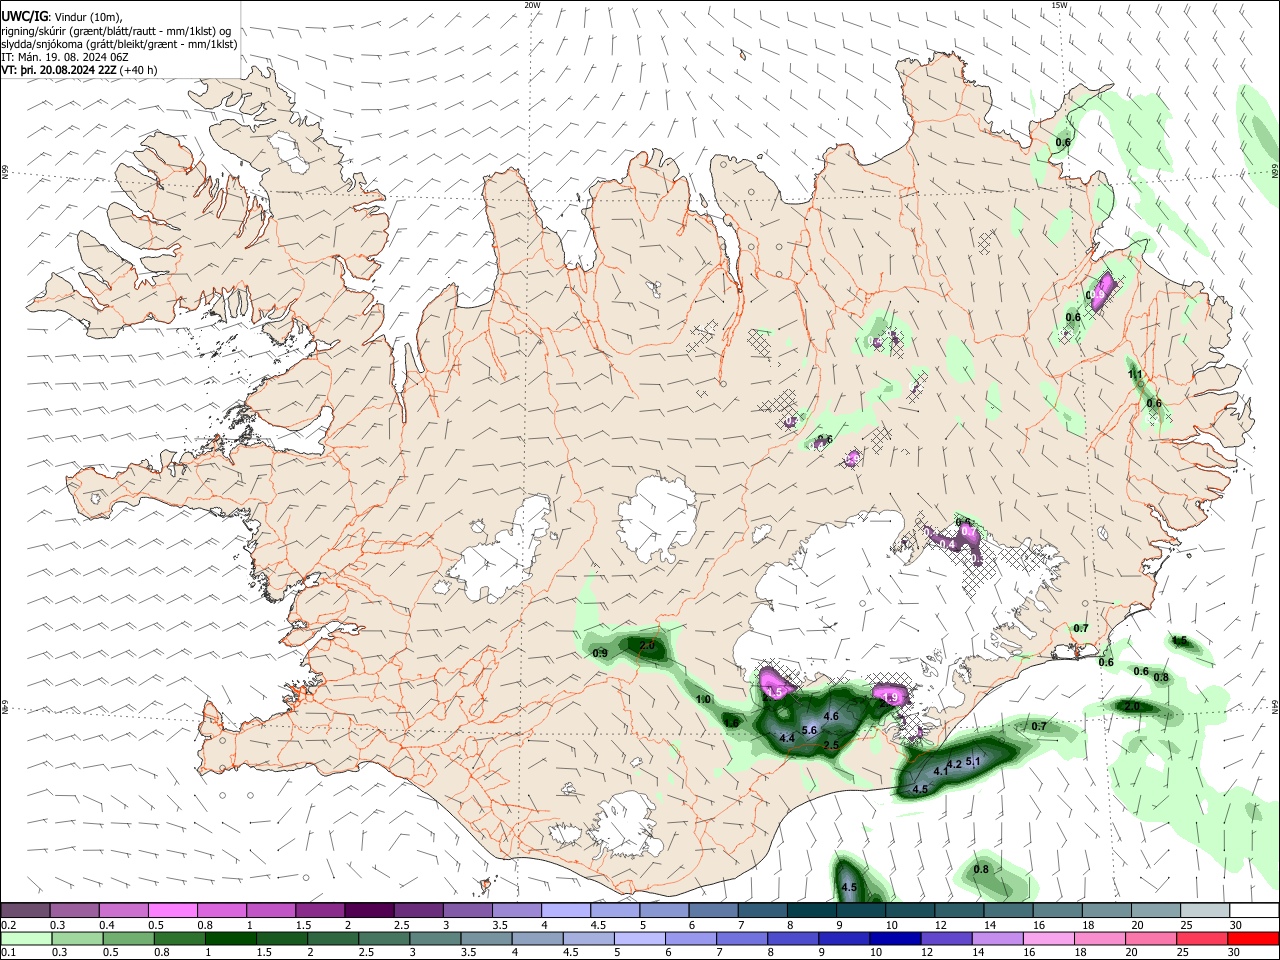
Task: Select the 4.2 precipitation value on the map
Action: coord(954,764)
